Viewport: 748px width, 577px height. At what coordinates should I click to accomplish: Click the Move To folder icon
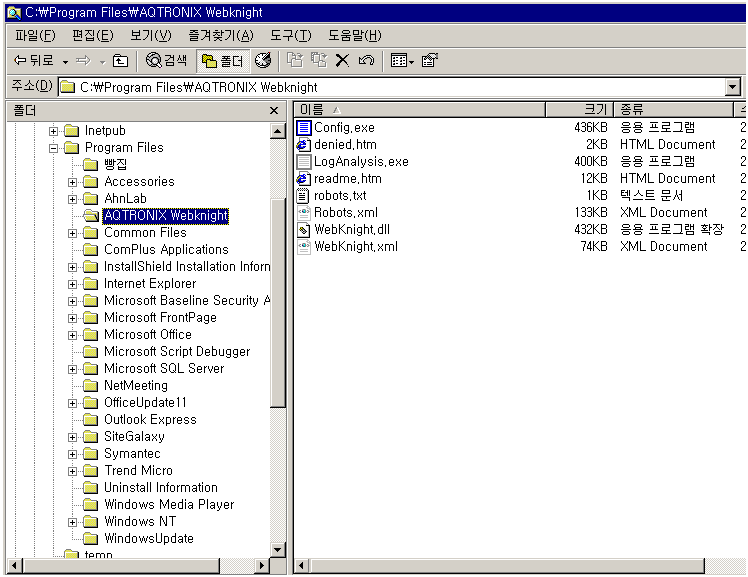(x=295, y=61)
